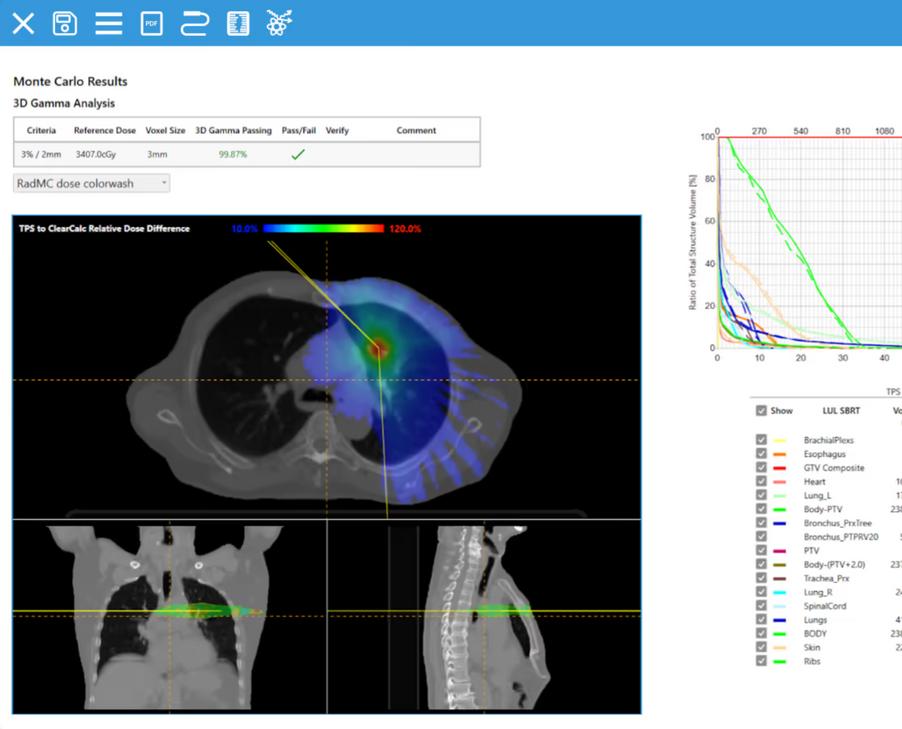Click the magenta PTV color swatch
This screenshot has width=902, height=729.
click(x=779, y=551)
